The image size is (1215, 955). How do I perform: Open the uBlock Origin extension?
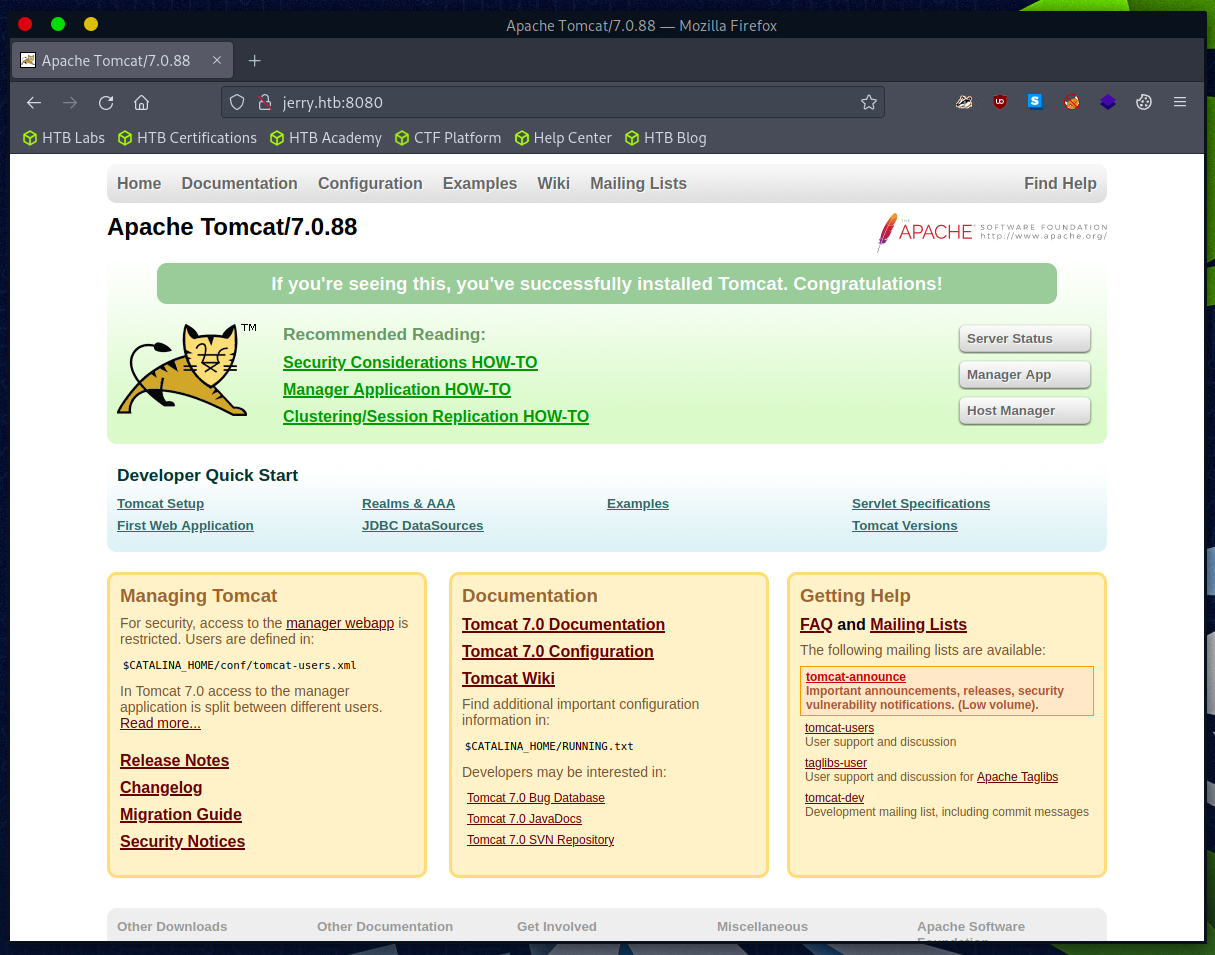point(1000,102)
